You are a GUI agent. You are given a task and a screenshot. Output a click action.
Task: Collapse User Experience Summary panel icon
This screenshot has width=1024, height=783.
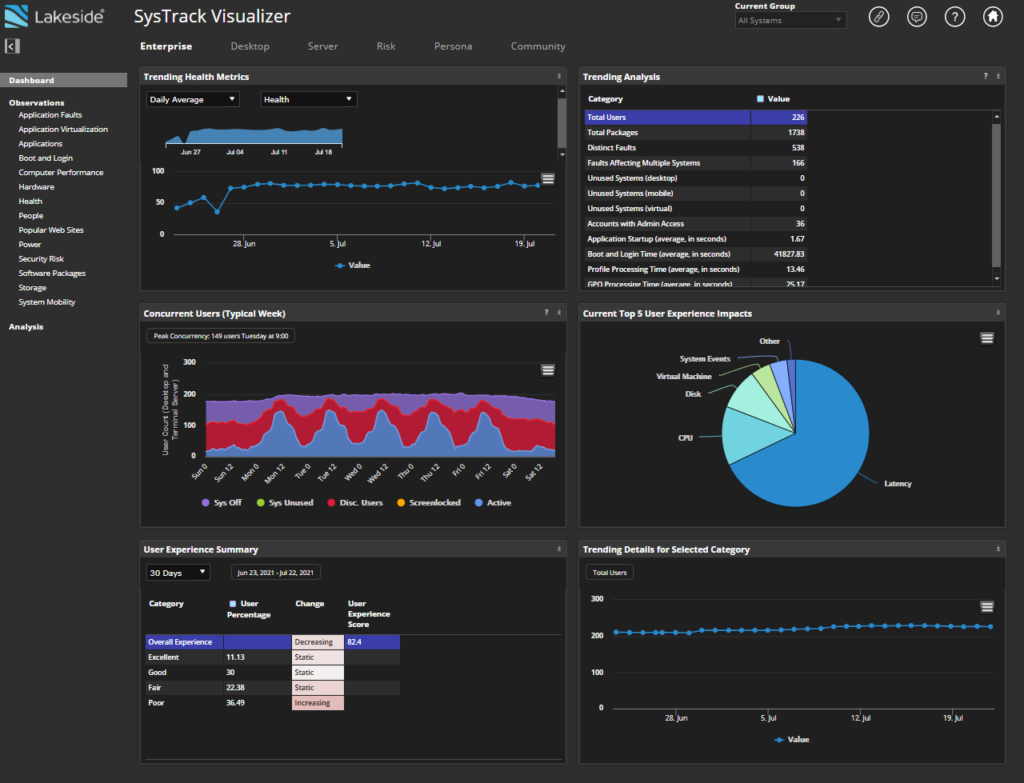tap(559, 549)
